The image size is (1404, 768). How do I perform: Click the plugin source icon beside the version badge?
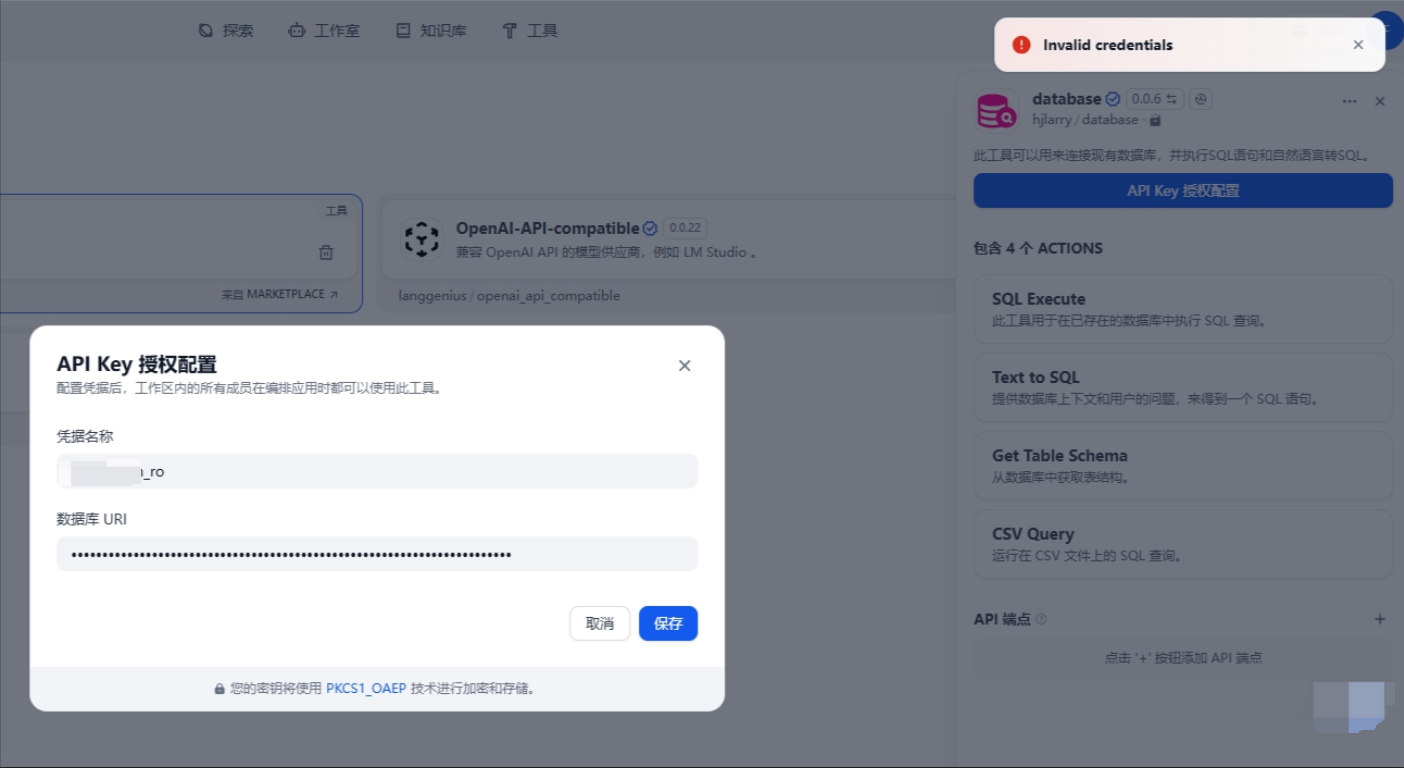click(1200, 99)
